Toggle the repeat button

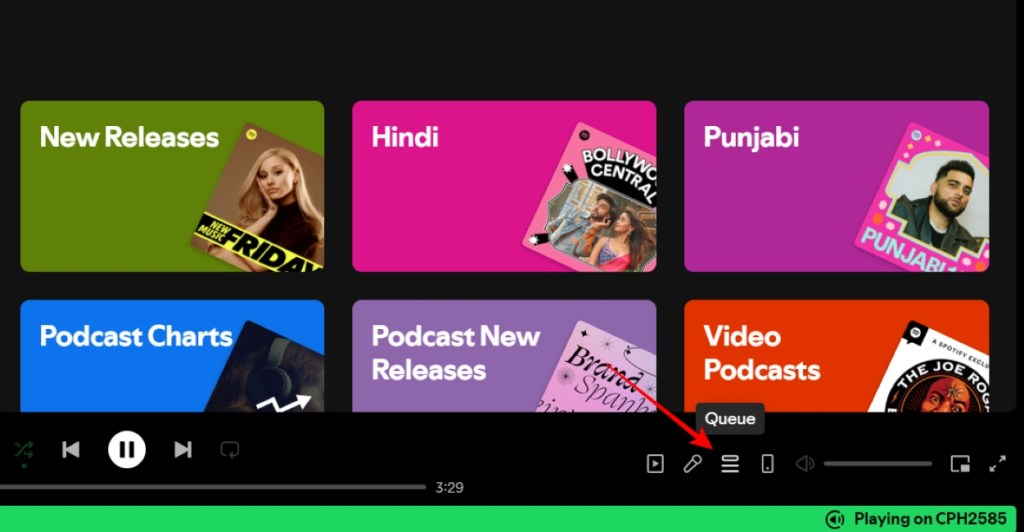pyautogui.click(x=231, y=449)
